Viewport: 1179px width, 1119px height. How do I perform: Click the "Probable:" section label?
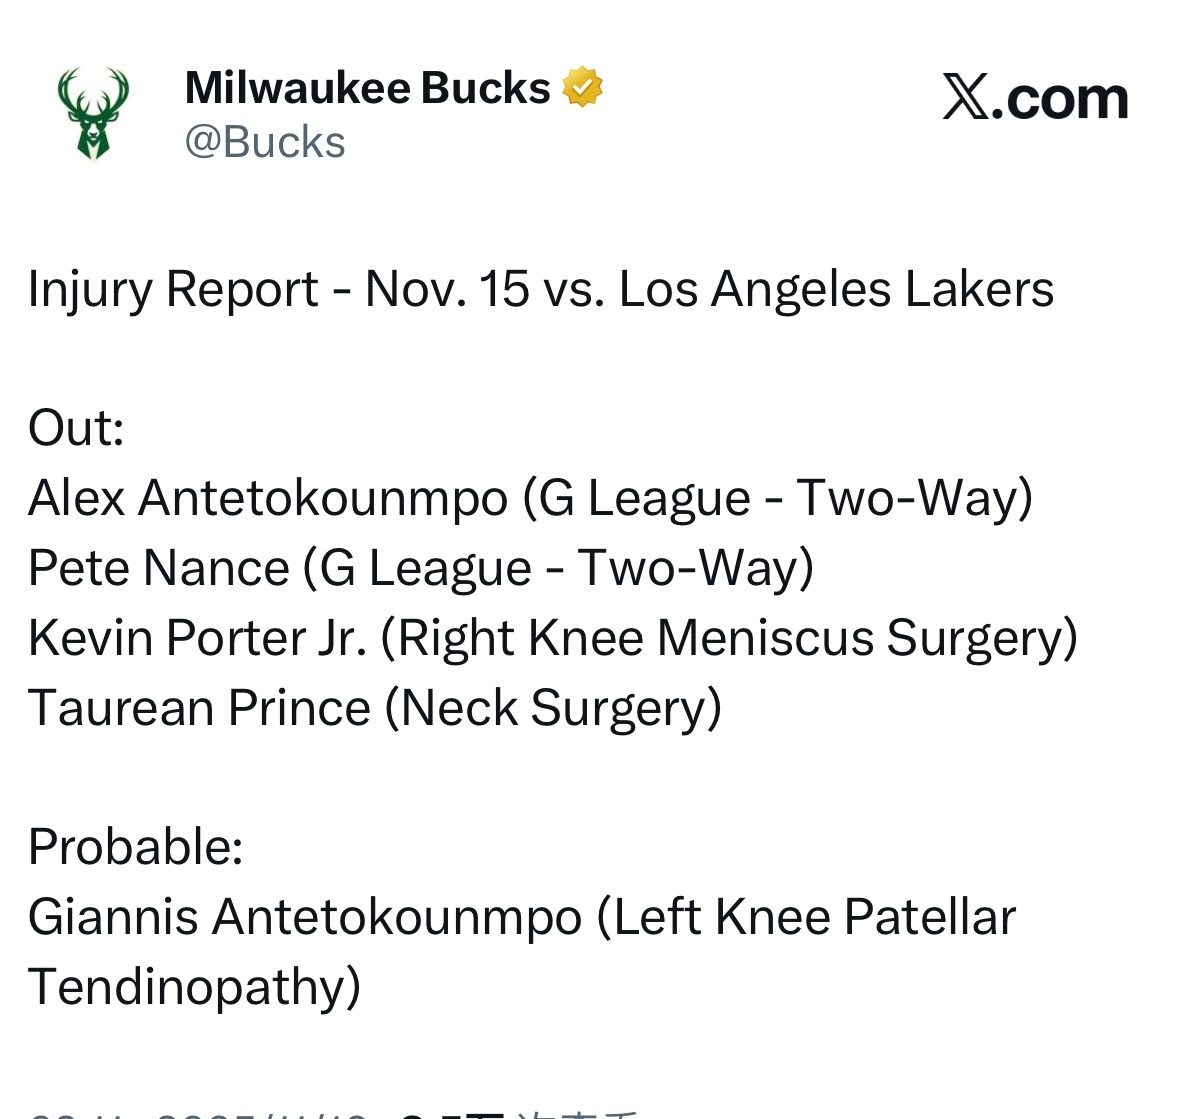coord(136,847)
